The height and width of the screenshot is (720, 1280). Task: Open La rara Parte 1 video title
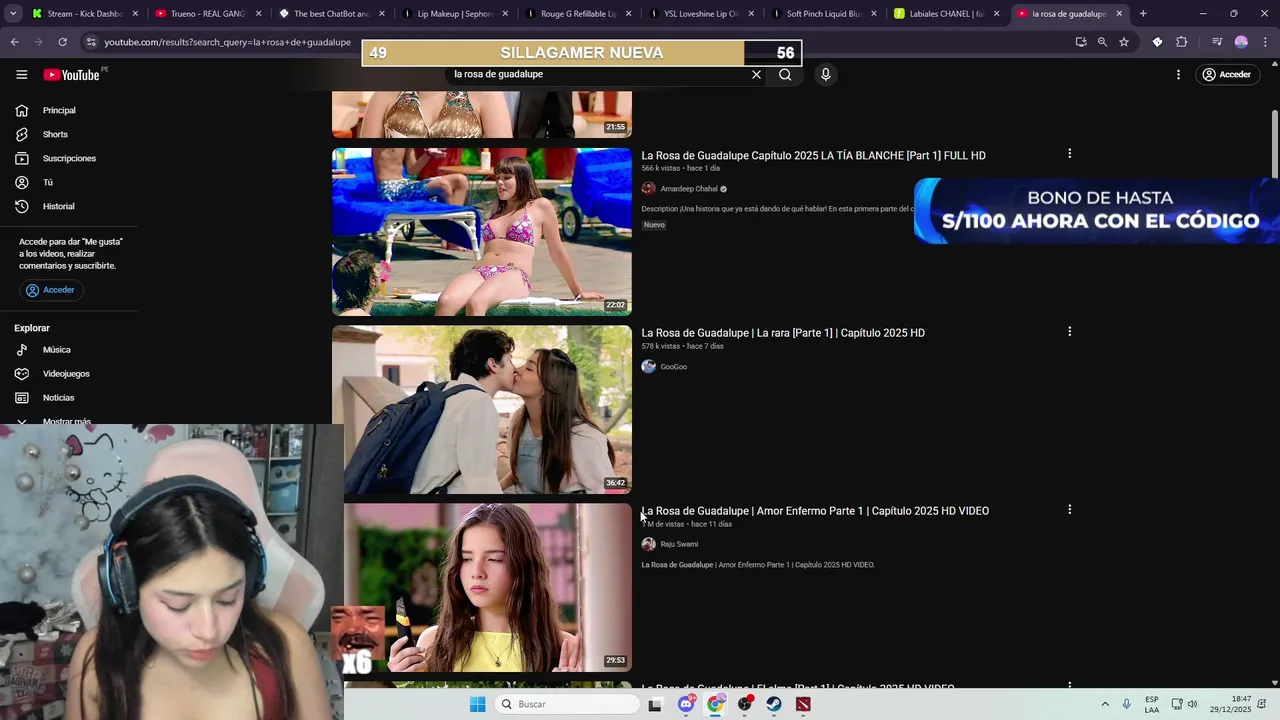(783, 333)
